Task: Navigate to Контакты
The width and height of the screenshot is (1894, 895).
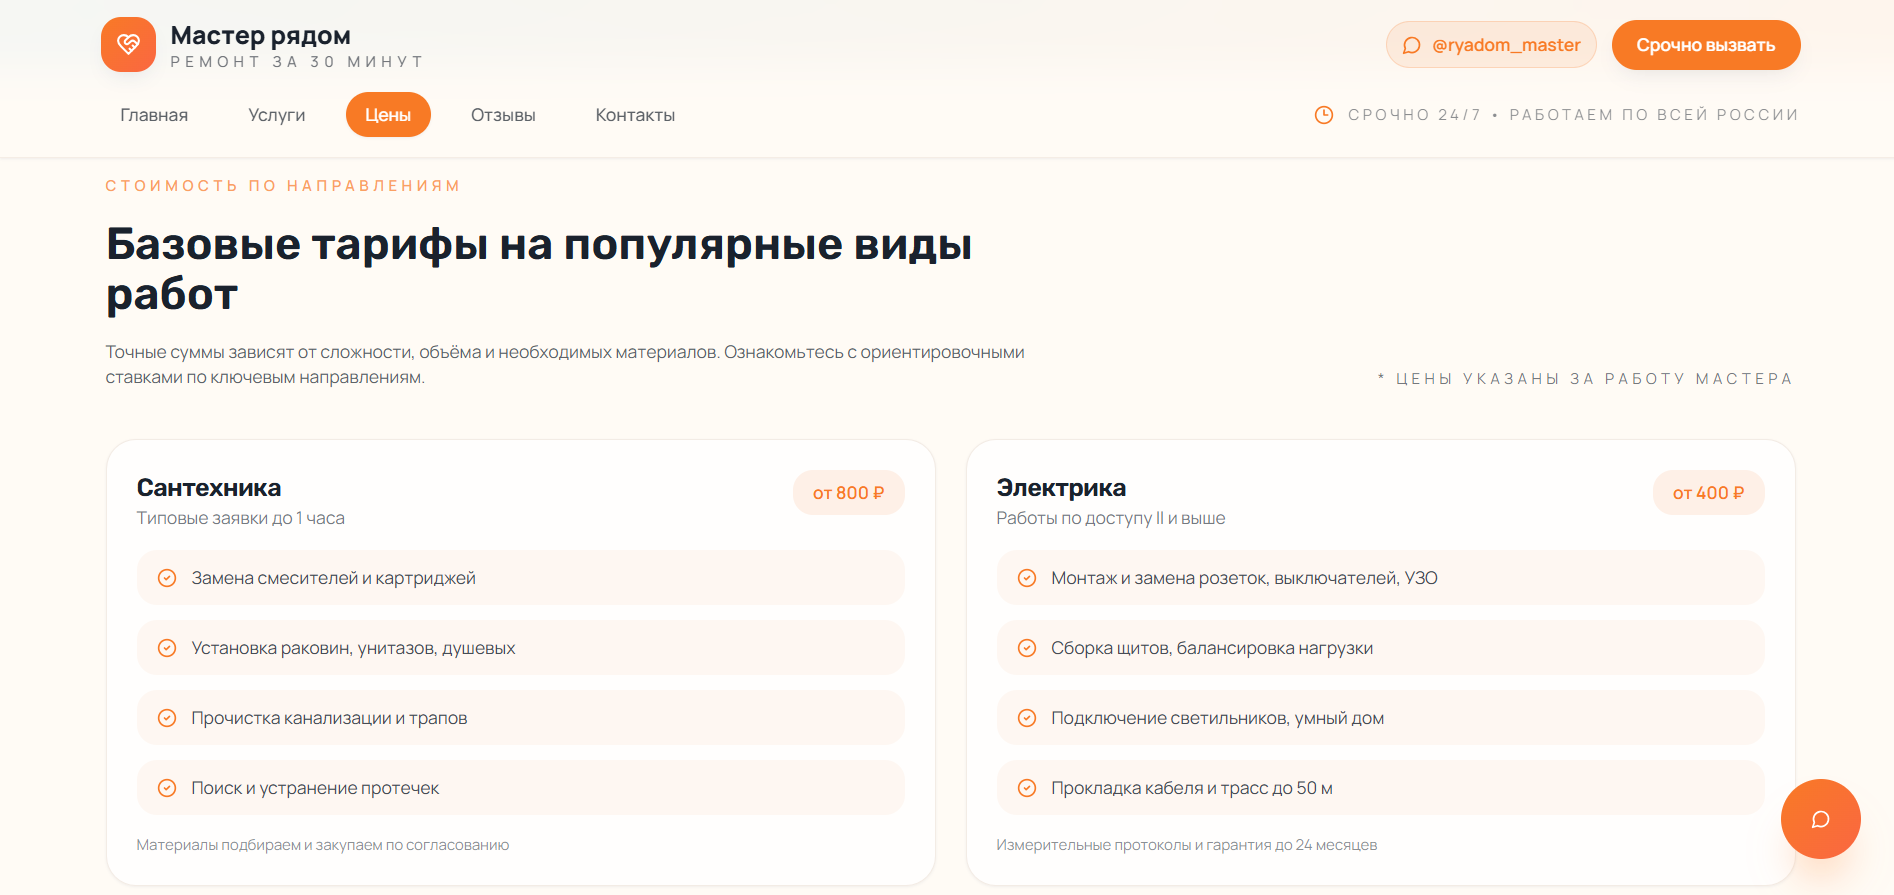Action: (635, 115)
